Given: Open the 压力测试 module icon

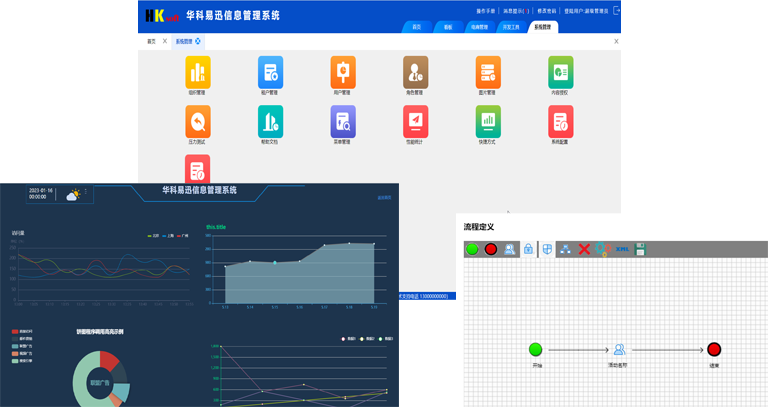Looking at the screenshot, I should pos(198,122).
